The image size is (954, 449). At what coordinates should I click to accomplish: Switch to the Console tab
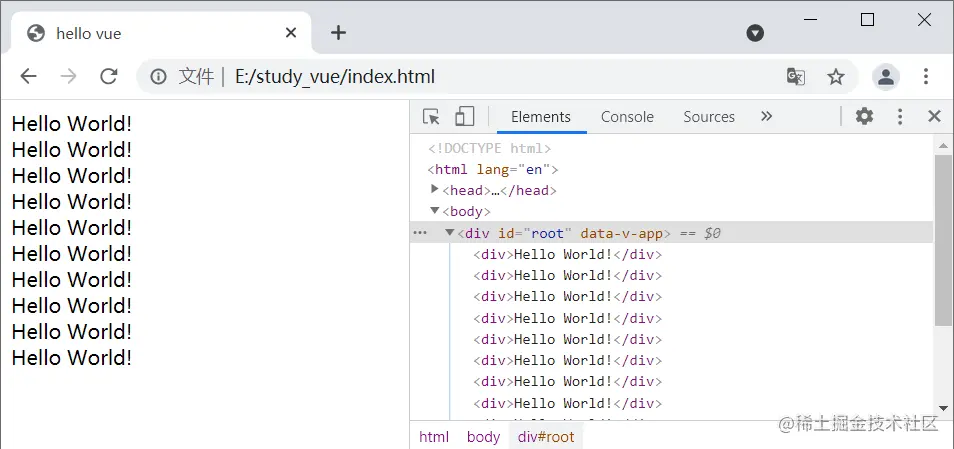[627, 117]
